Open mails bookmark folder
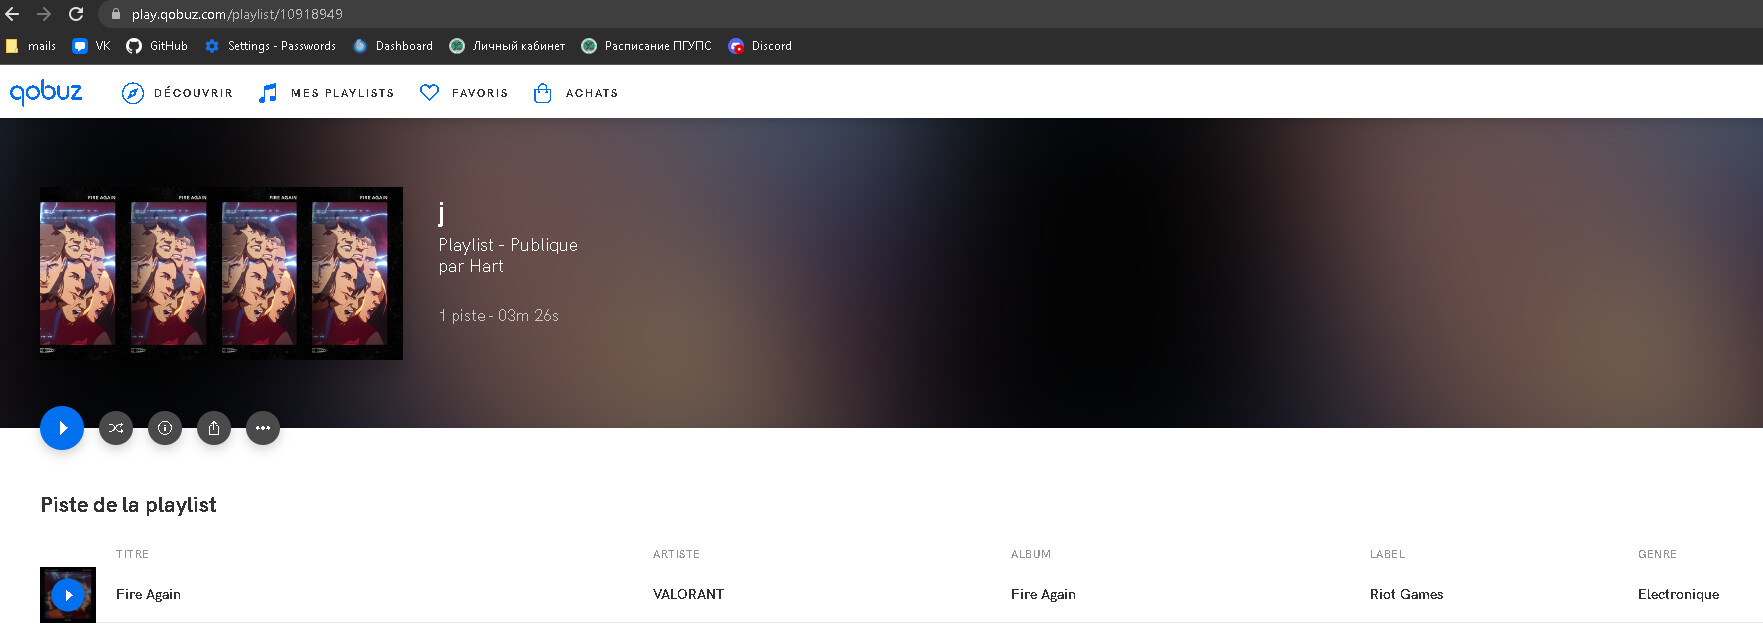Viewport: 1763px width, 631px height. [x=31, y=46]
